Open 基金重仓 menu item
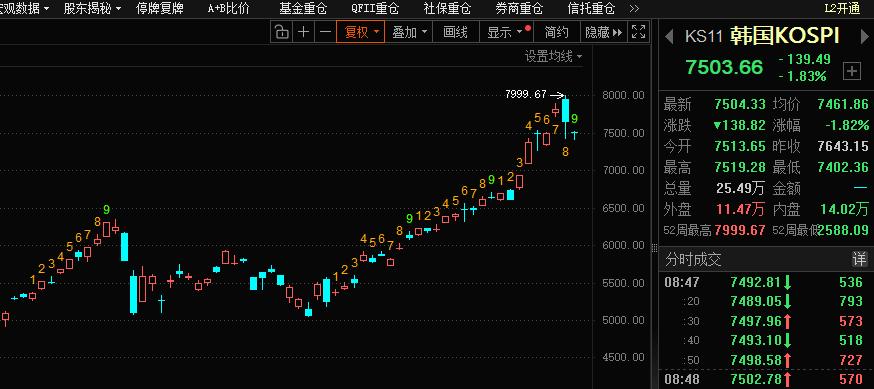Image resolution: width=874 pixels, height=389 pixels. click(303, 8)
